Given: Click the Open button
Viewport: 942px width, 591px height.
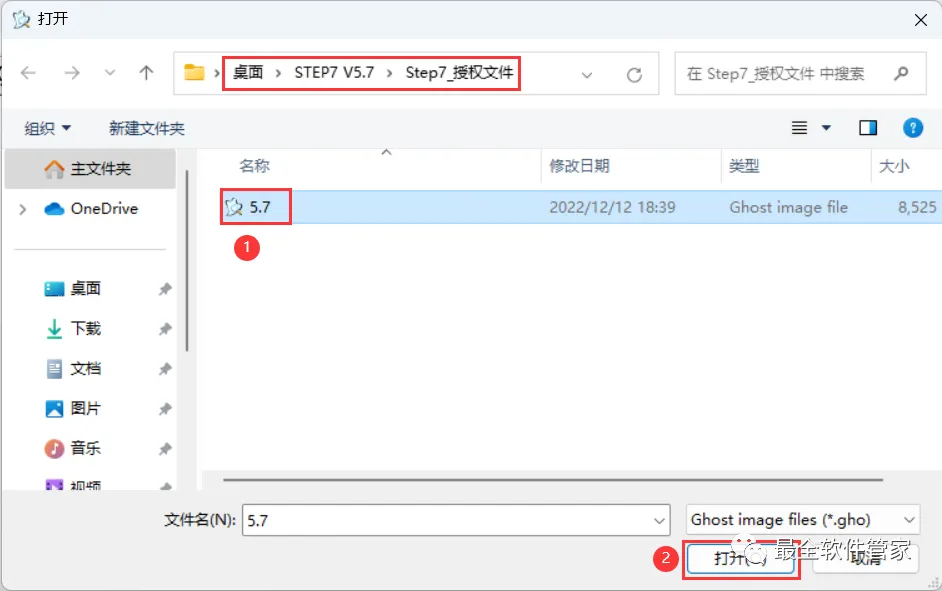Looking at the screenshot, I should pyautogui.click(x=740, y=559).
